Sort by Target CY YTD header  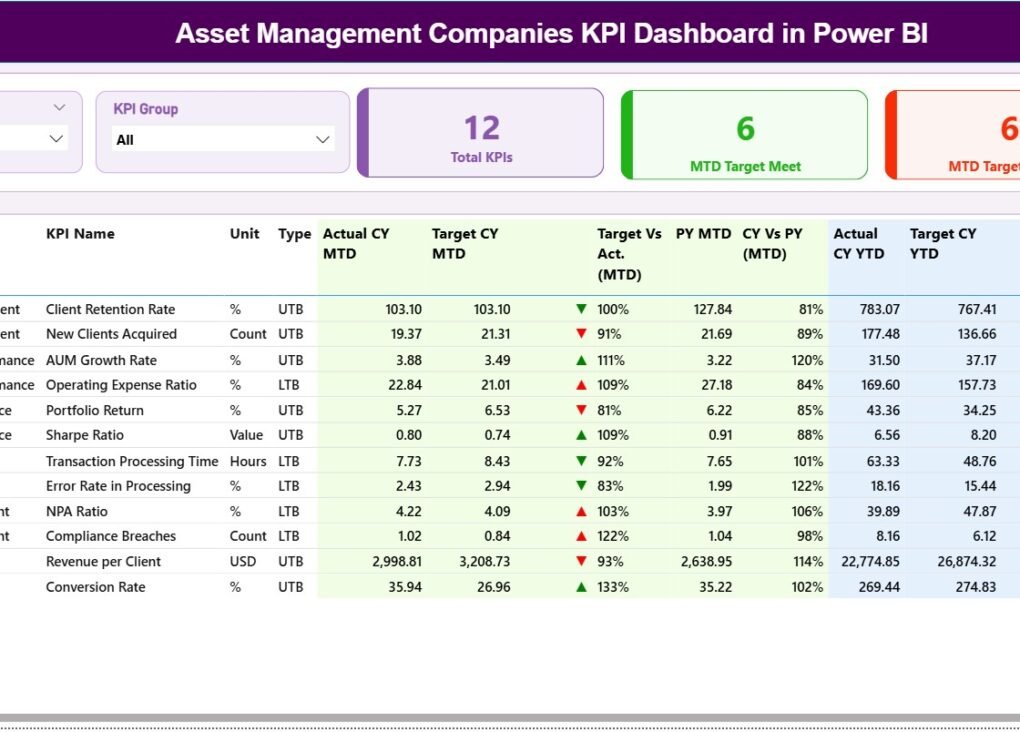[x=943, y=243]
